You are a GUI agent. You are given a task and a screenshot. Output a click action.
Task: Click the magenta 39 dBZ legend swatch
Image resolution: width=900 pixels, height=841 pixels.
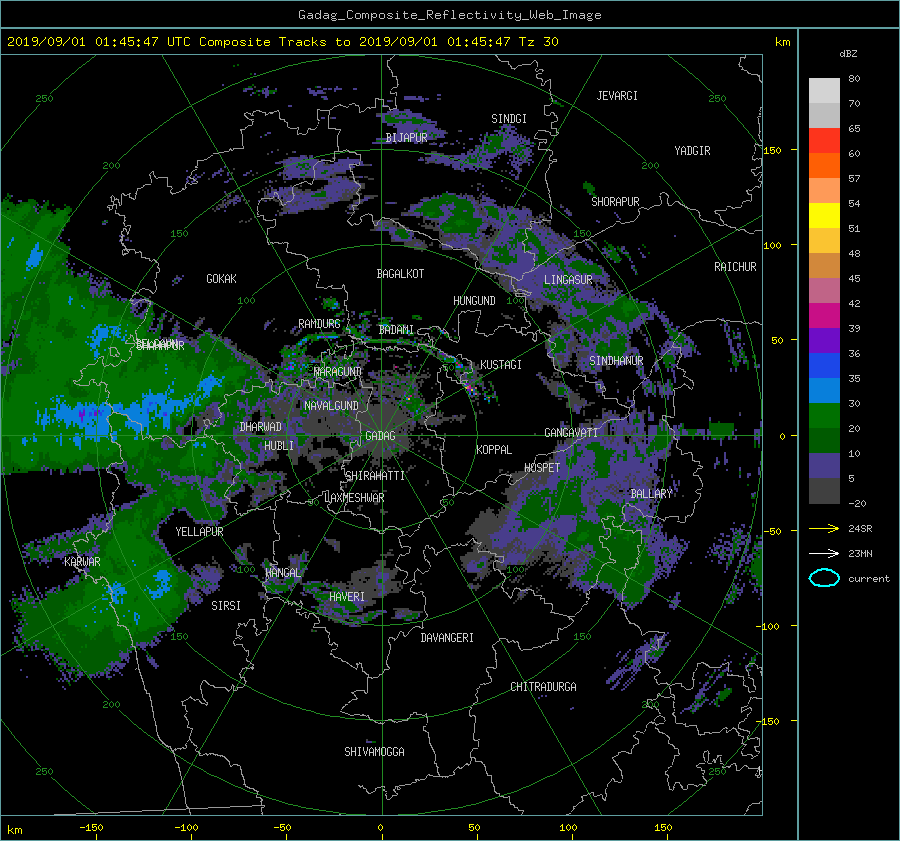824,315
